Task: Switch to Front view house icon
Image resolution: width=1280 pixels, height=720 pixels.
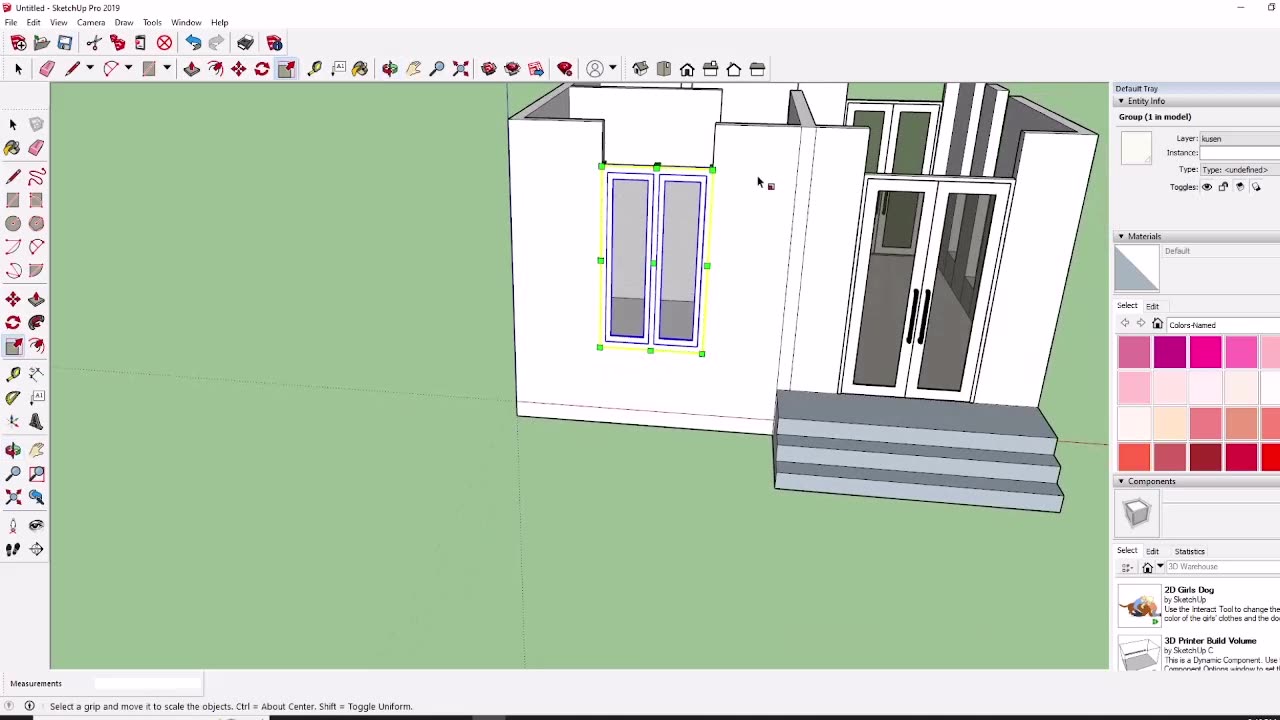Action: pos(687,69)
